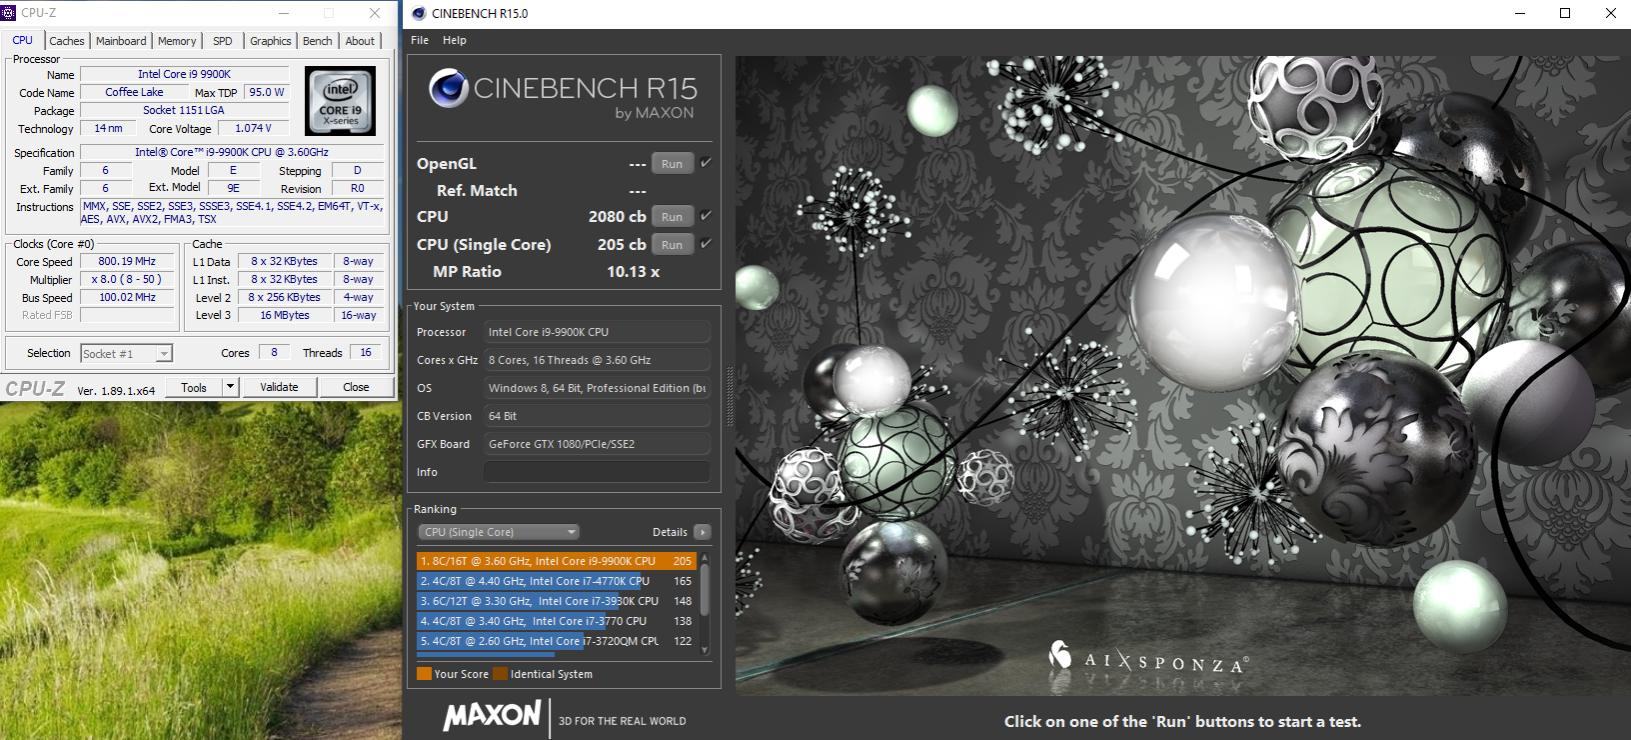Image resolution: width=1631 pixels, height=740 pixels.
Task: Open ranking Details arrow button
Action: tap(702, 532)
